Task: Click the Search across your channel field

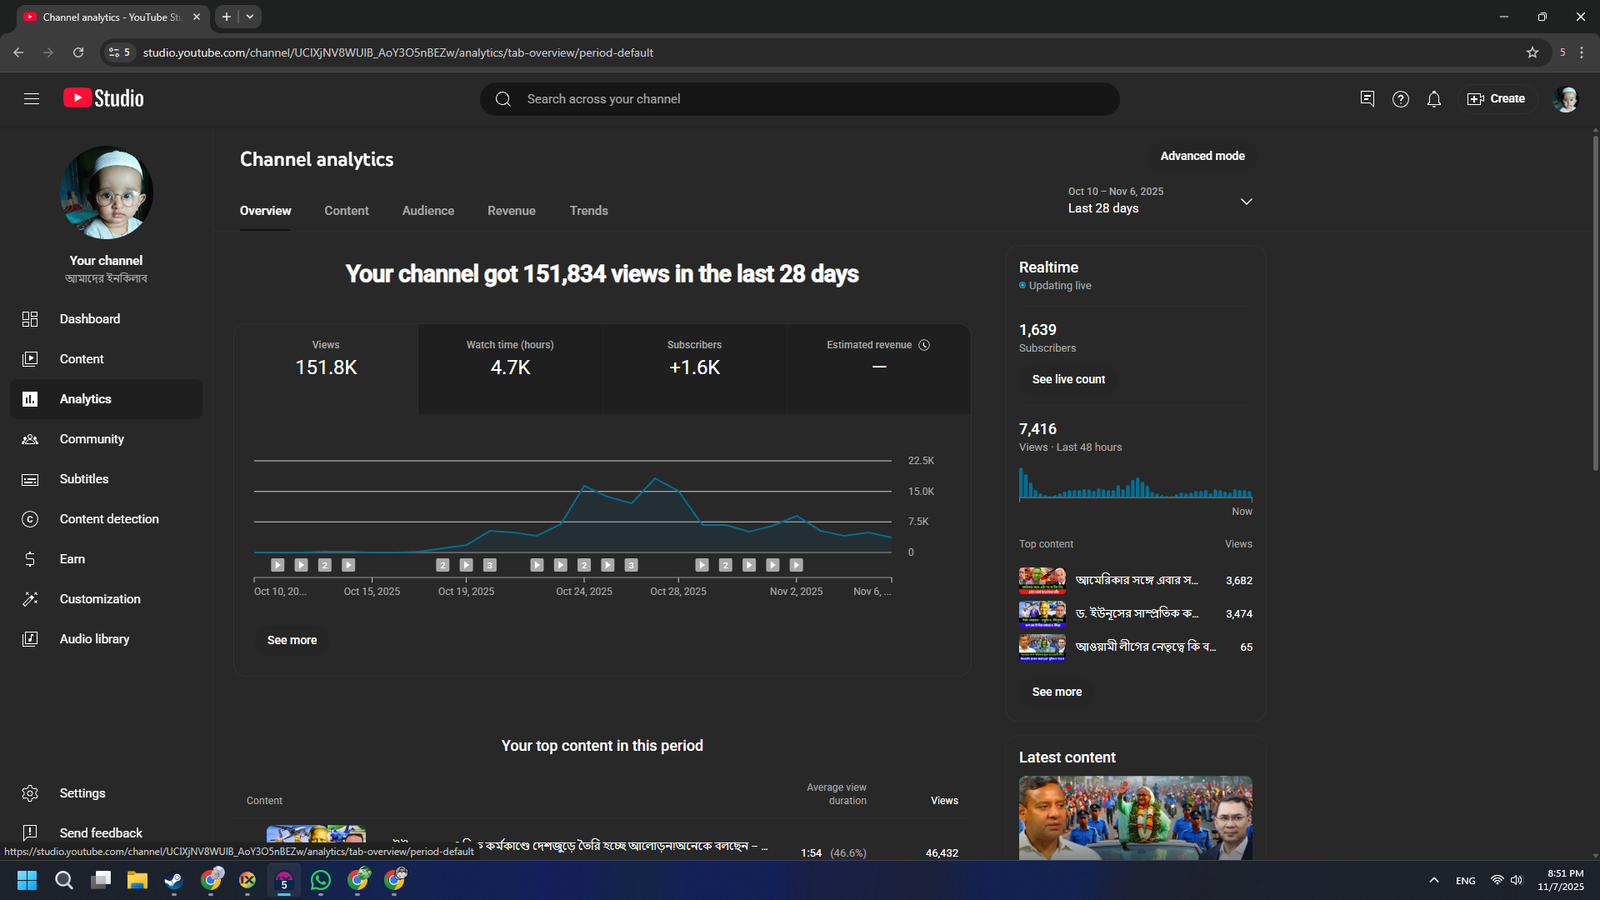Action: (x=800, y=99)
